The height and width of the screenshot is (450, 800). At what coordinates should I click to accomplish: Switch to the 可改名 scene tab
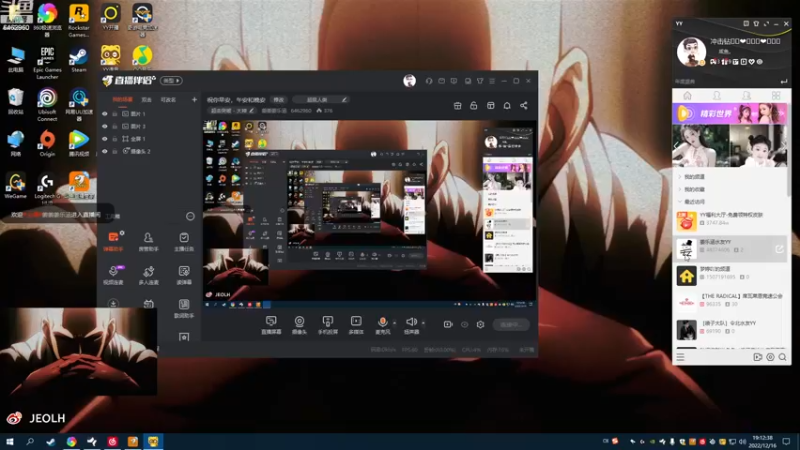[168, 99]
